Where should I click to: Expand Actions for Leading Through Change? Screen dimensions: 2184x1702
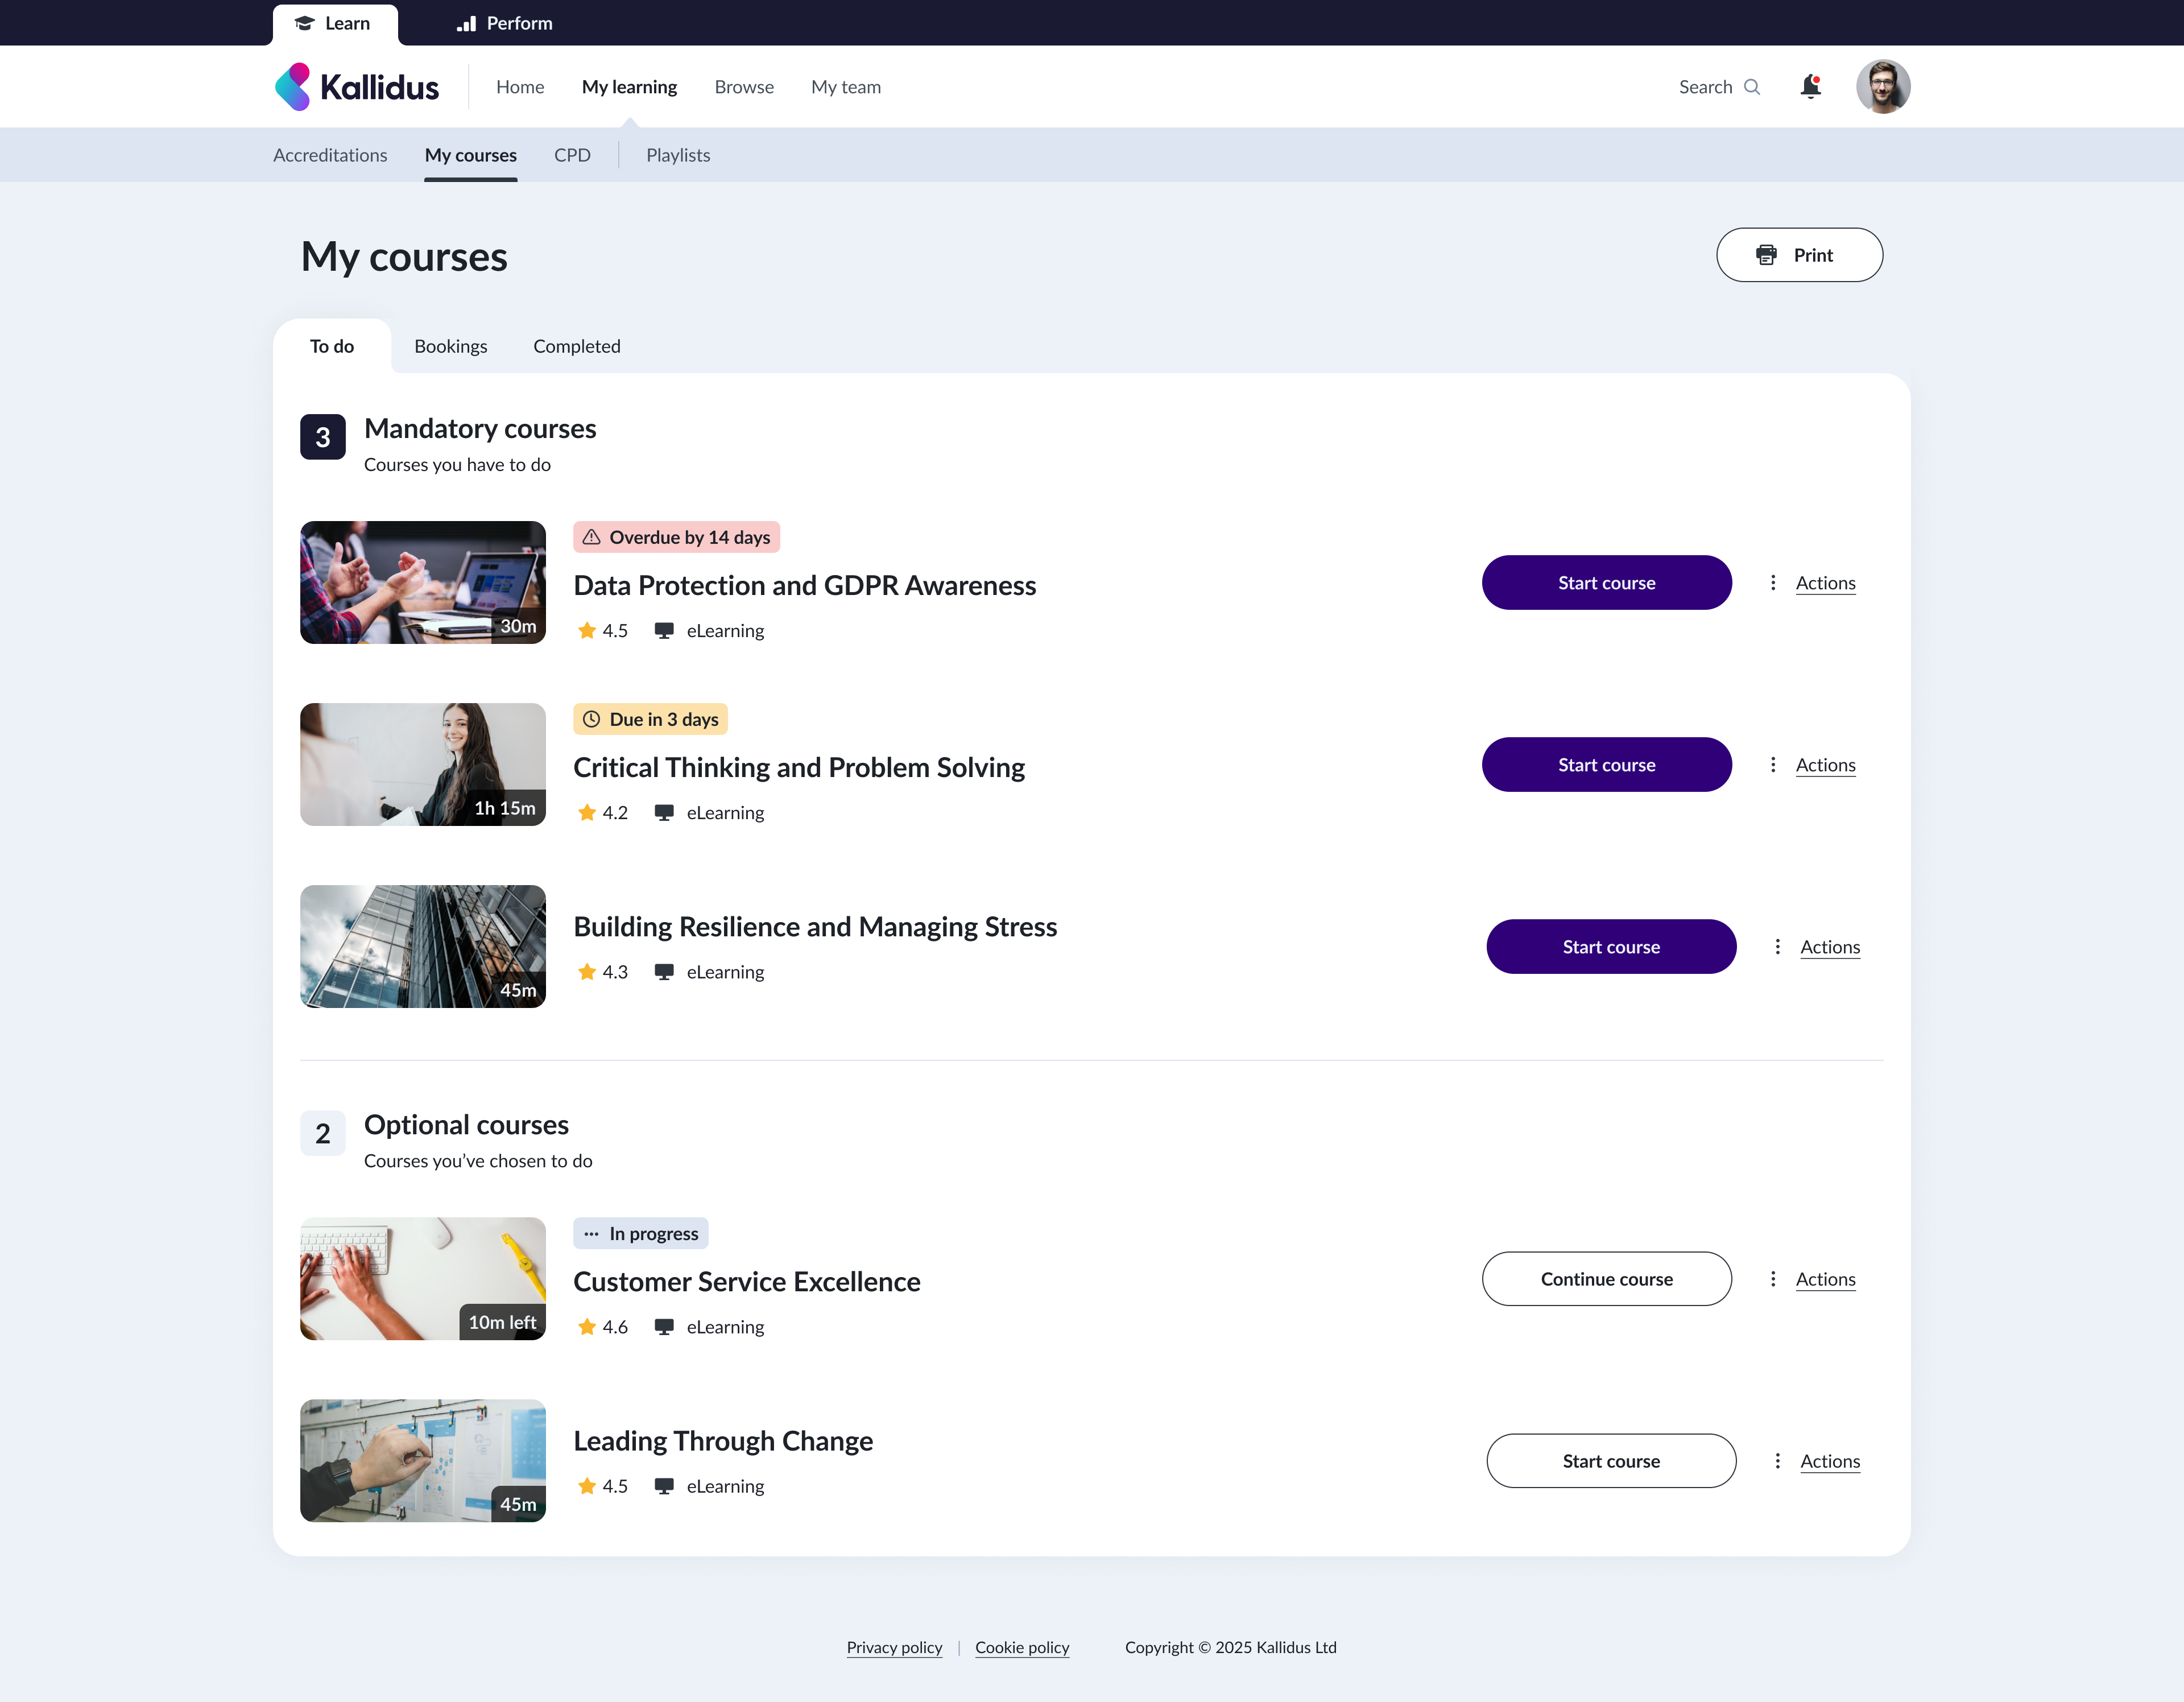pos(1829,1461)
